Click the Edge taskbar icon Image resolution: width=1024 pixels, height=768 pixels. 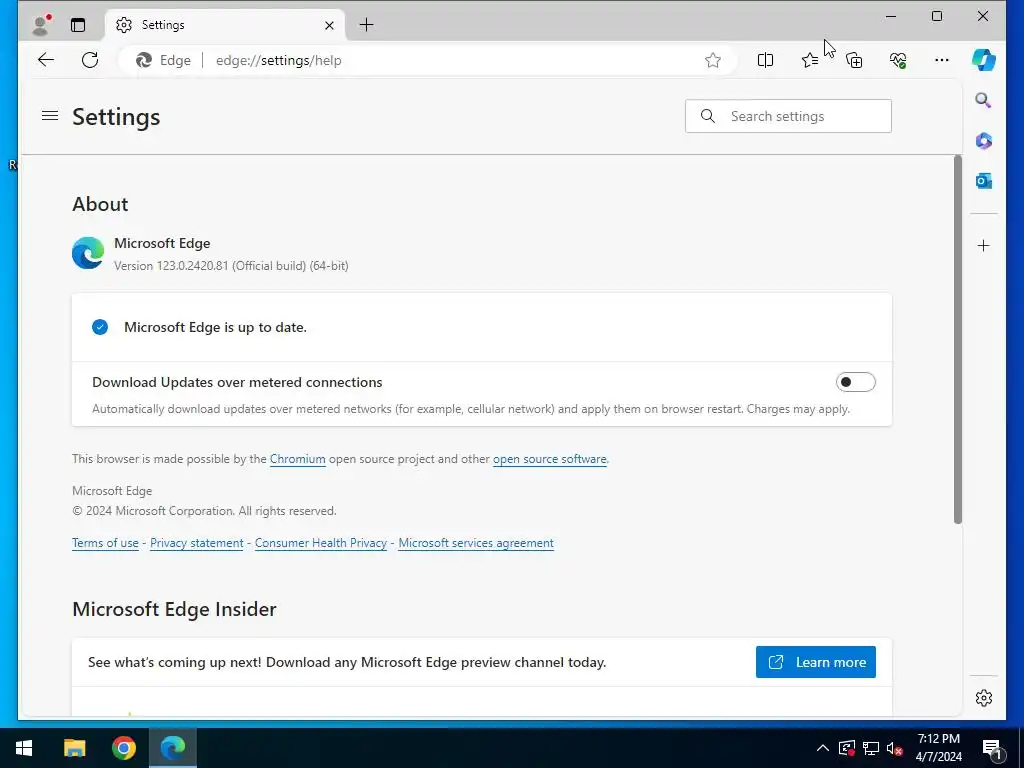173,748
